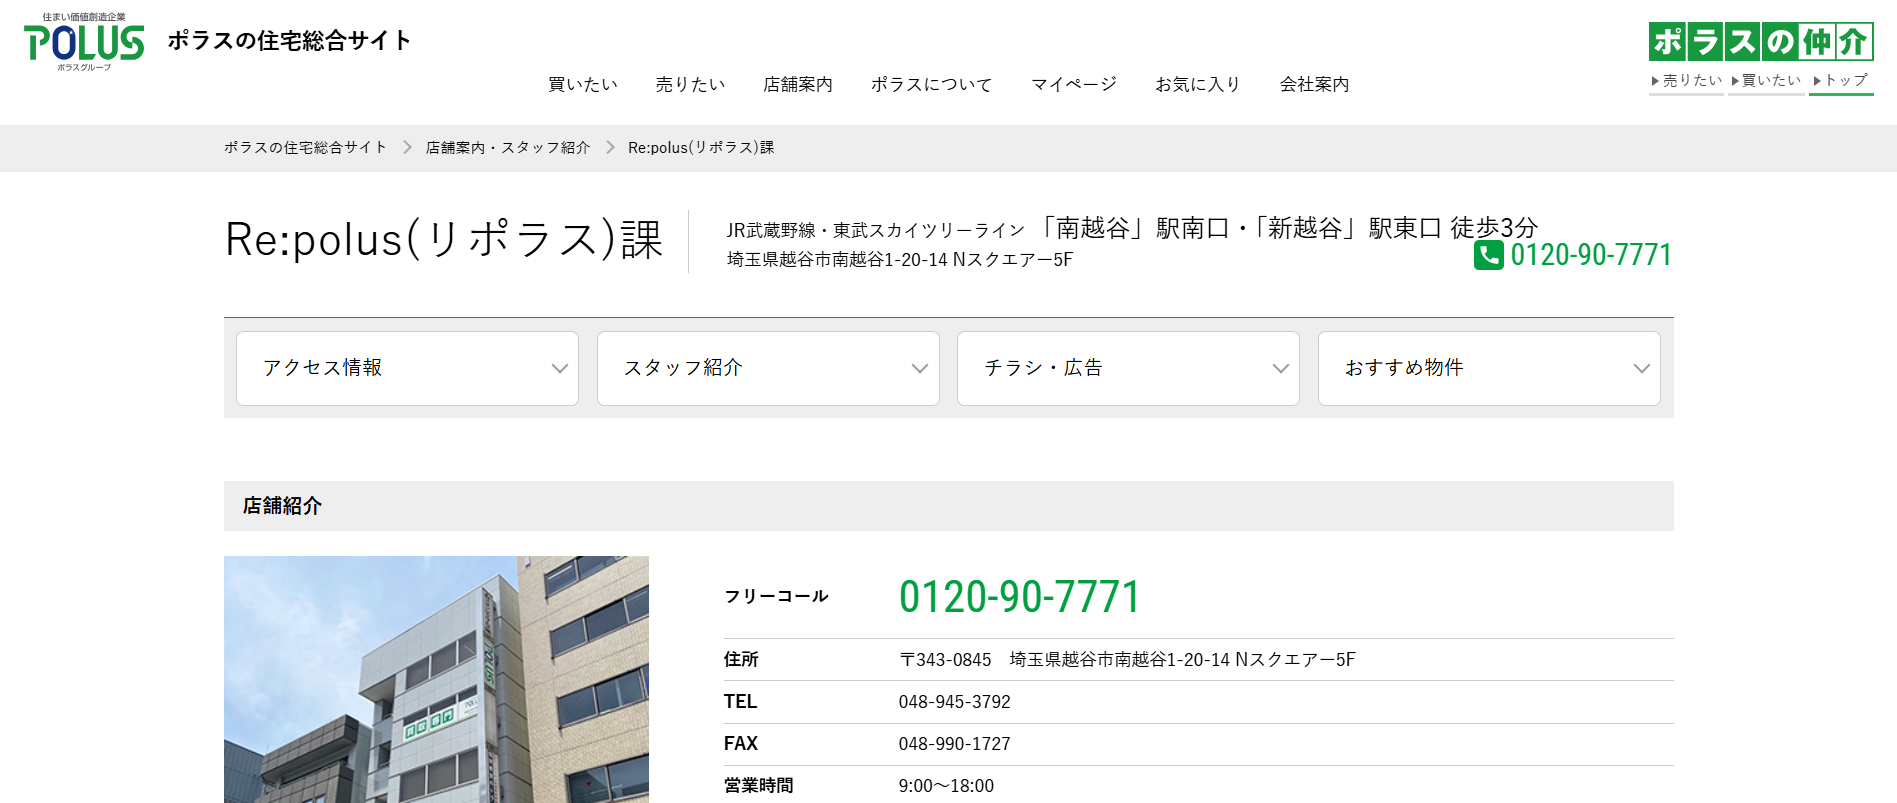Click breadcrumb arrow after 店舗案内・スタッフ紹介

click(x=610, y=147)
